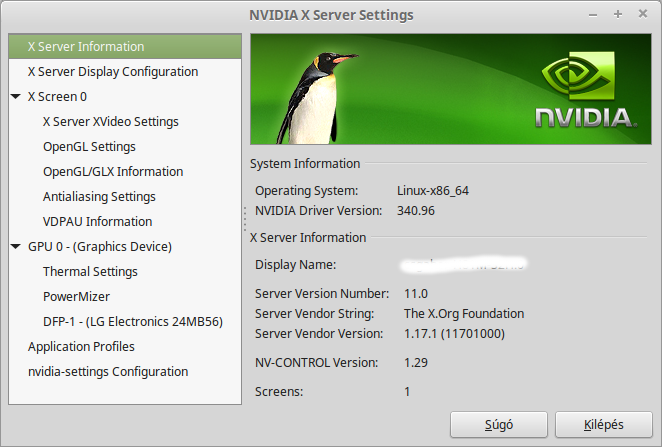Click The X.Org Foundation vendor string
Screen dimensions: 662x447
(x=464, y=314)
